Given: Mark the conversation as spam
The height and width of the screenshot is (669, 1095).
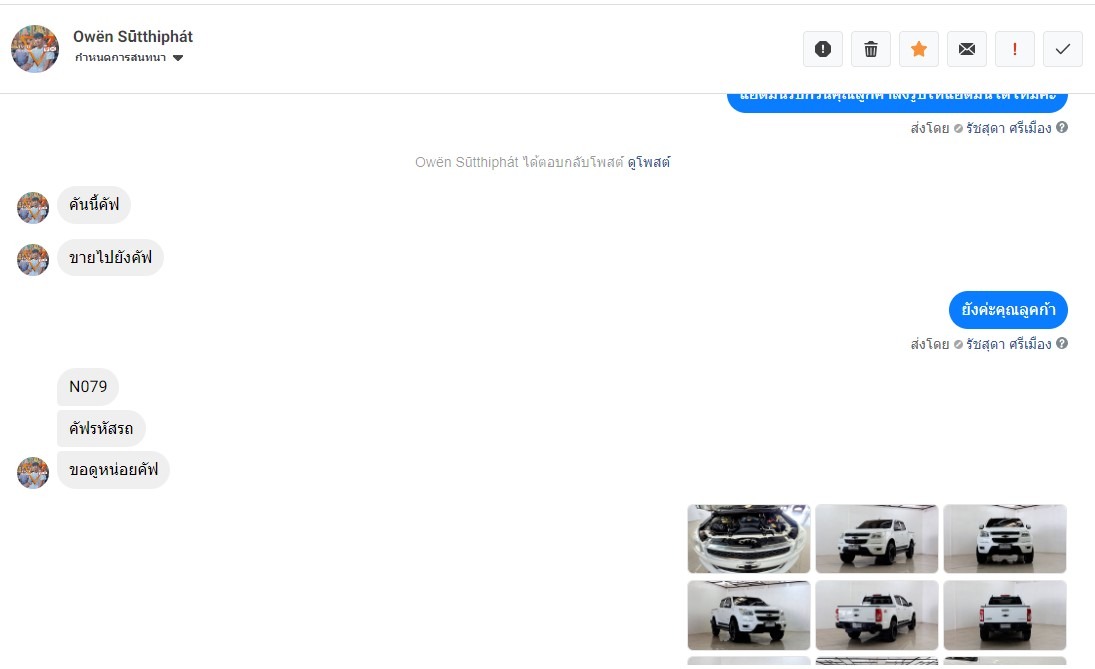Looking at the screenshot, I should click(x=823, y=49).
